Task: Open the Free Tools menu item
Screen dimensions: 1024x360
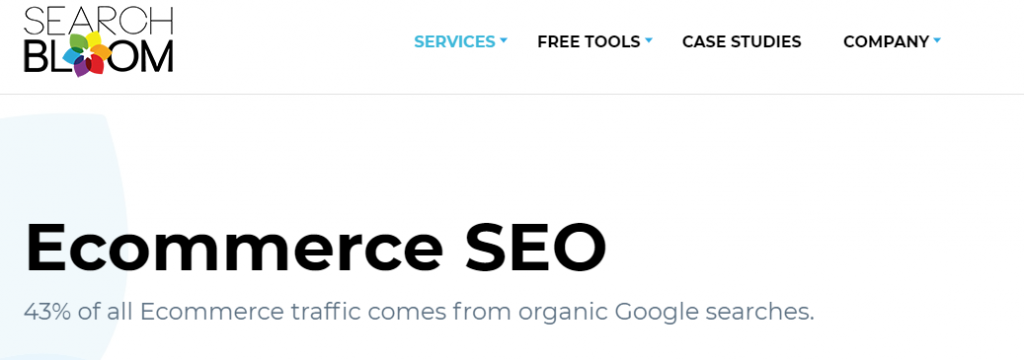Action: 588,42
